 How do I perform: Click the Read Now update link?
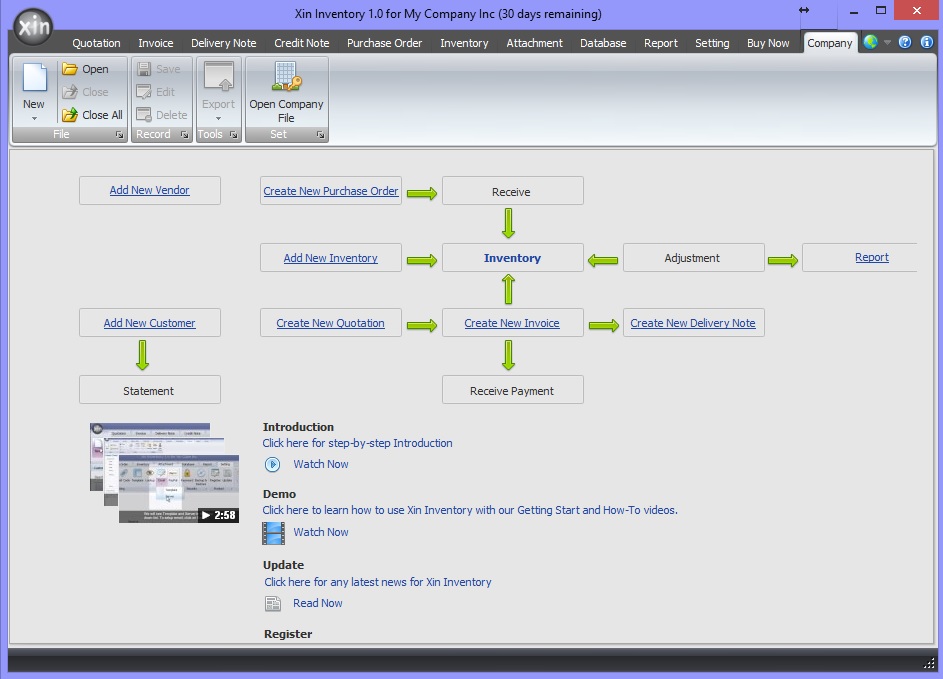[x=317, y=603]
